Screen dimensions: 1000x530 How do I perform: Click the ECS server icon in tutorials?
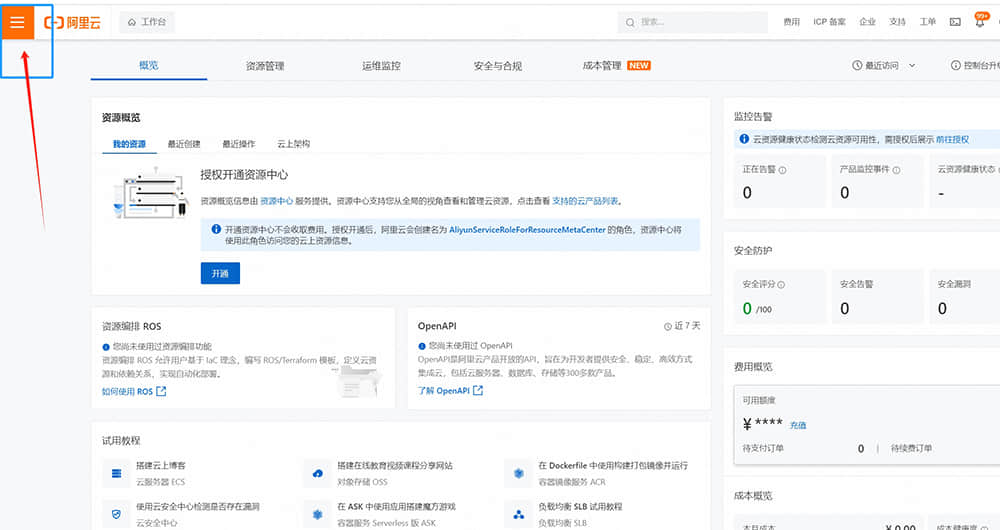(116, 473)
